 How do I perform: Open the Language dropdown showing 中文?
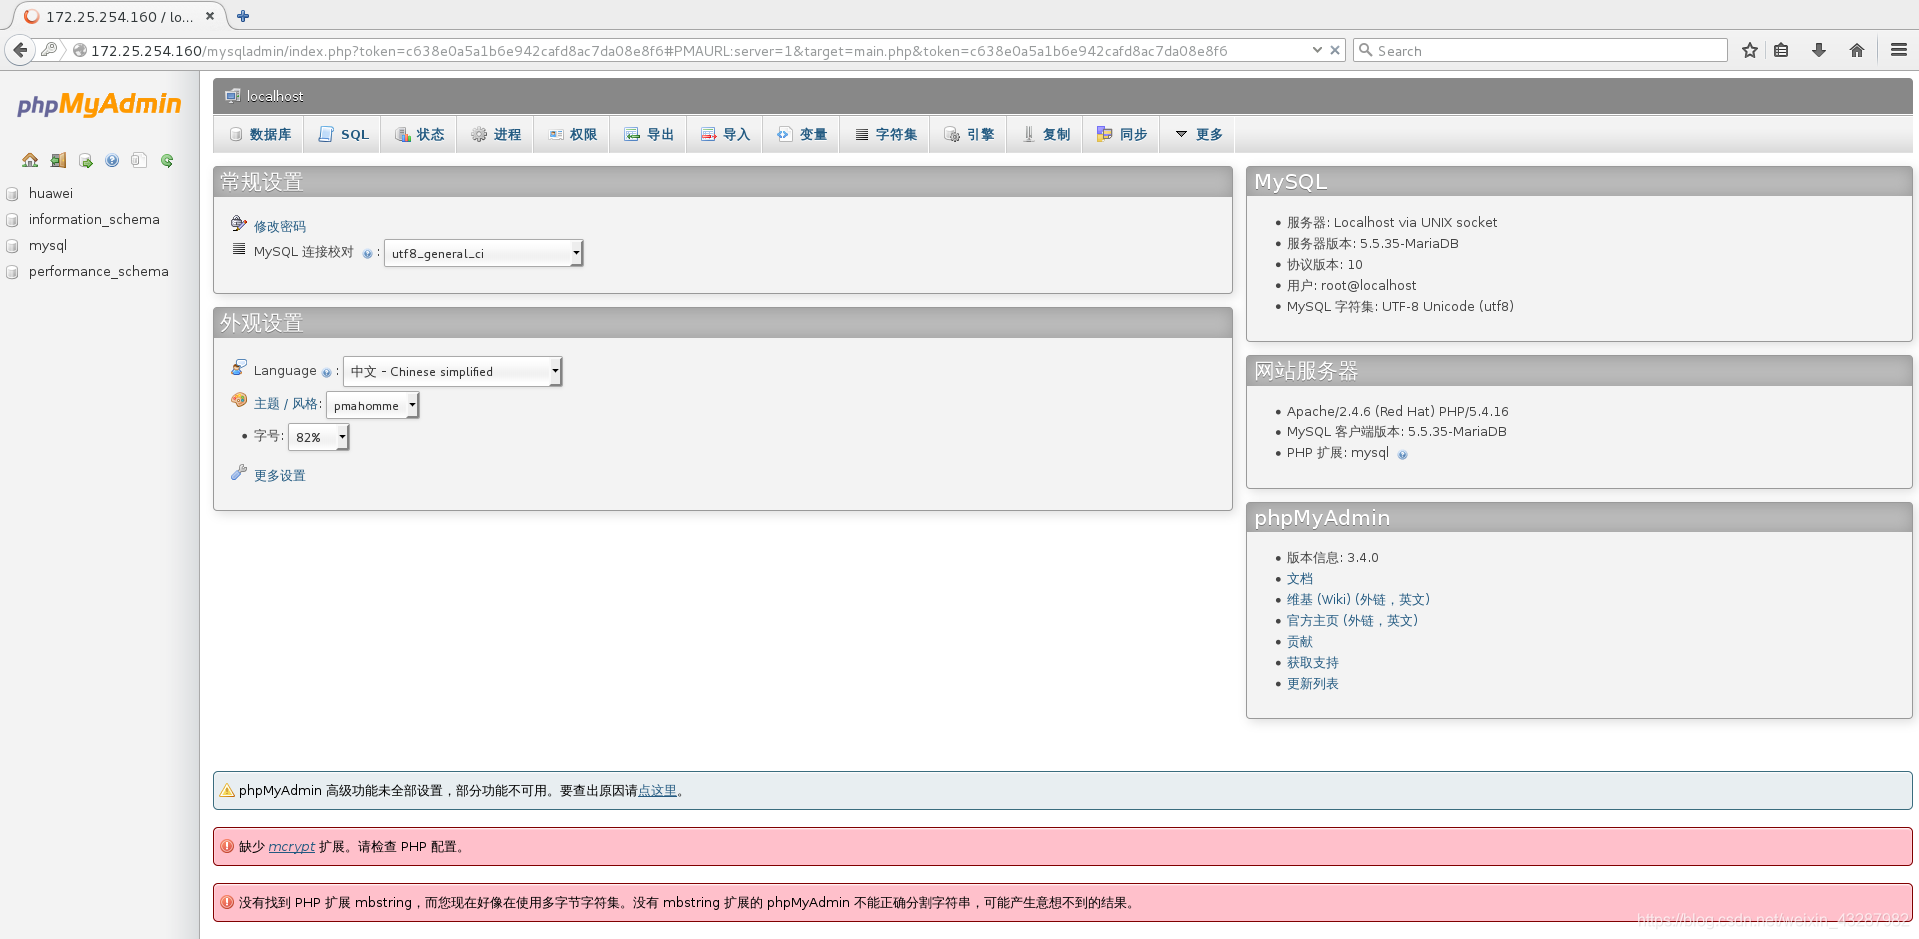point(452,372)
